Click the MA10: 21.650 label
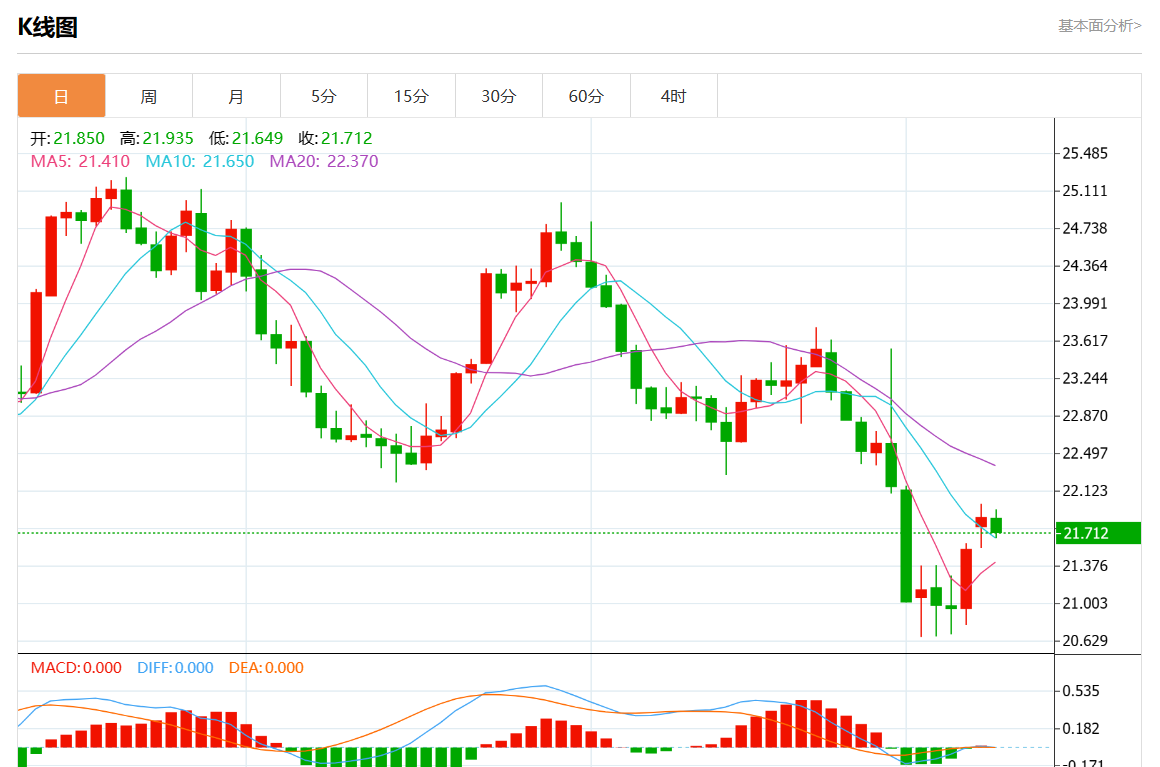The width and height of the screenshot is (1160, 767). click(200, 161)
